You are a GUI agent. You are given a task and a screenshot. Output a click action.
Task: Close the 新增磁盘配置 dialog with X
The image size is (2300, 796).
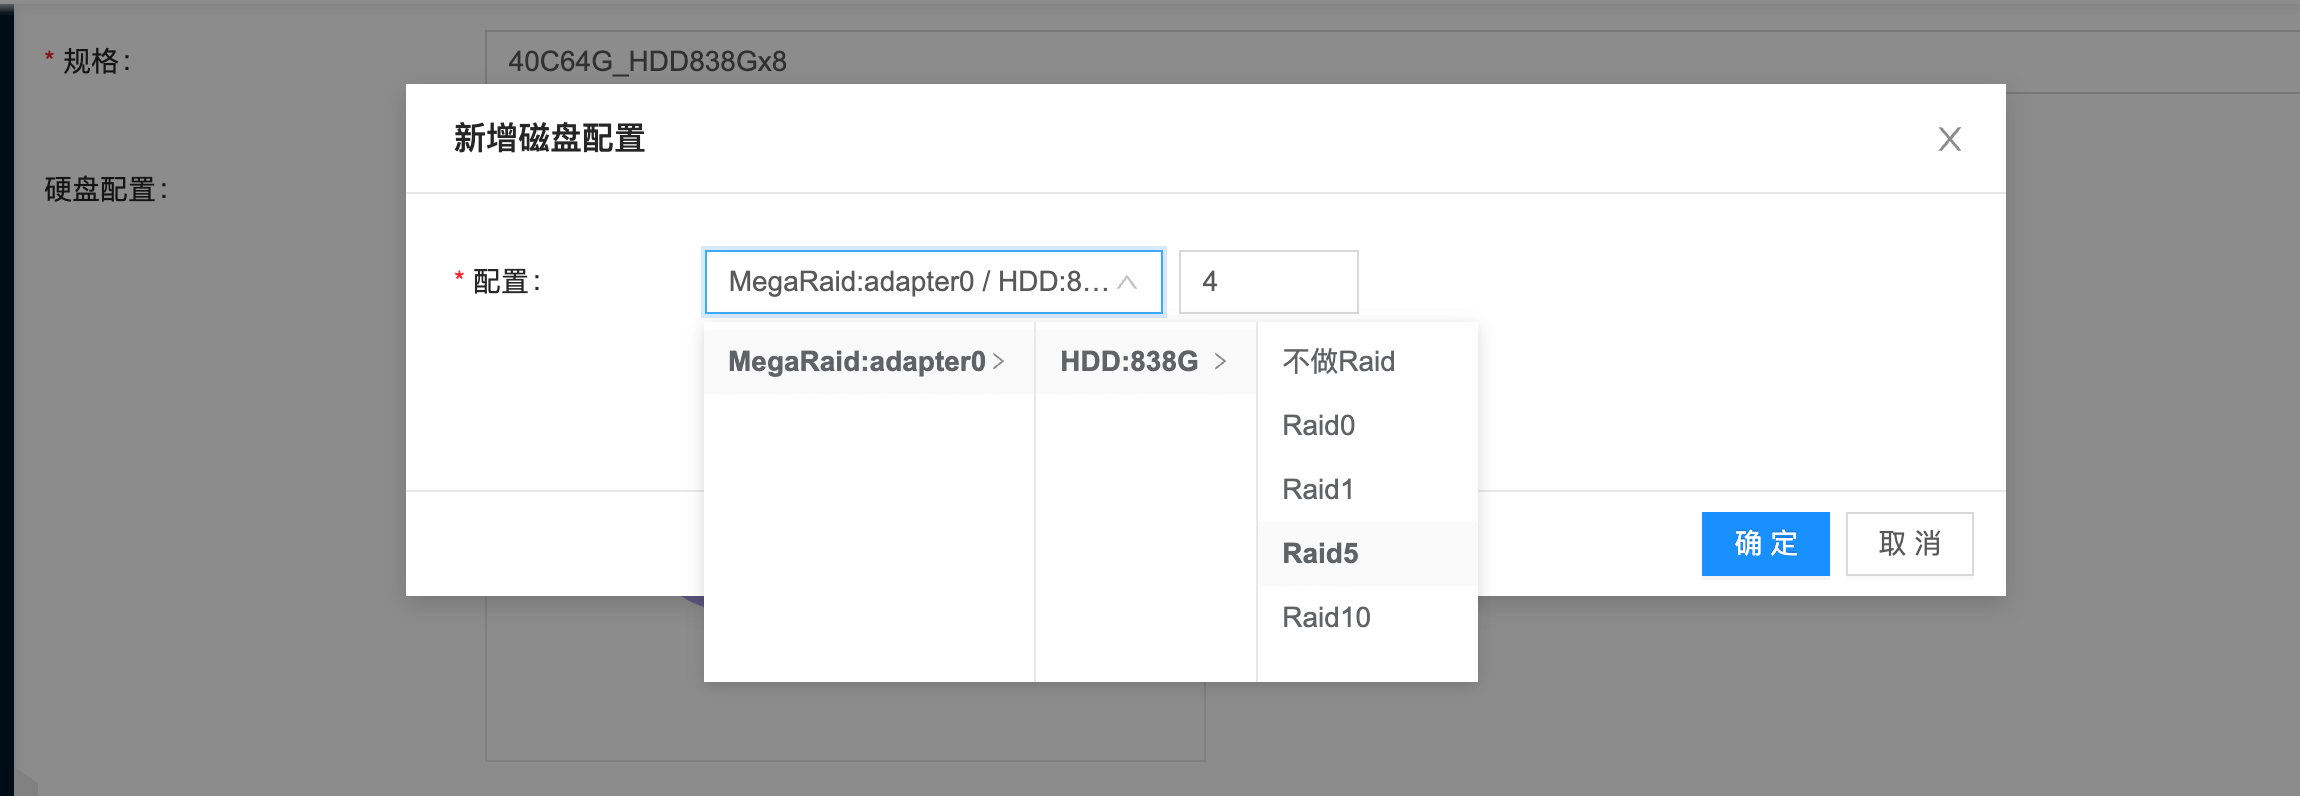pyautogui.click(x=1949, y=139)
